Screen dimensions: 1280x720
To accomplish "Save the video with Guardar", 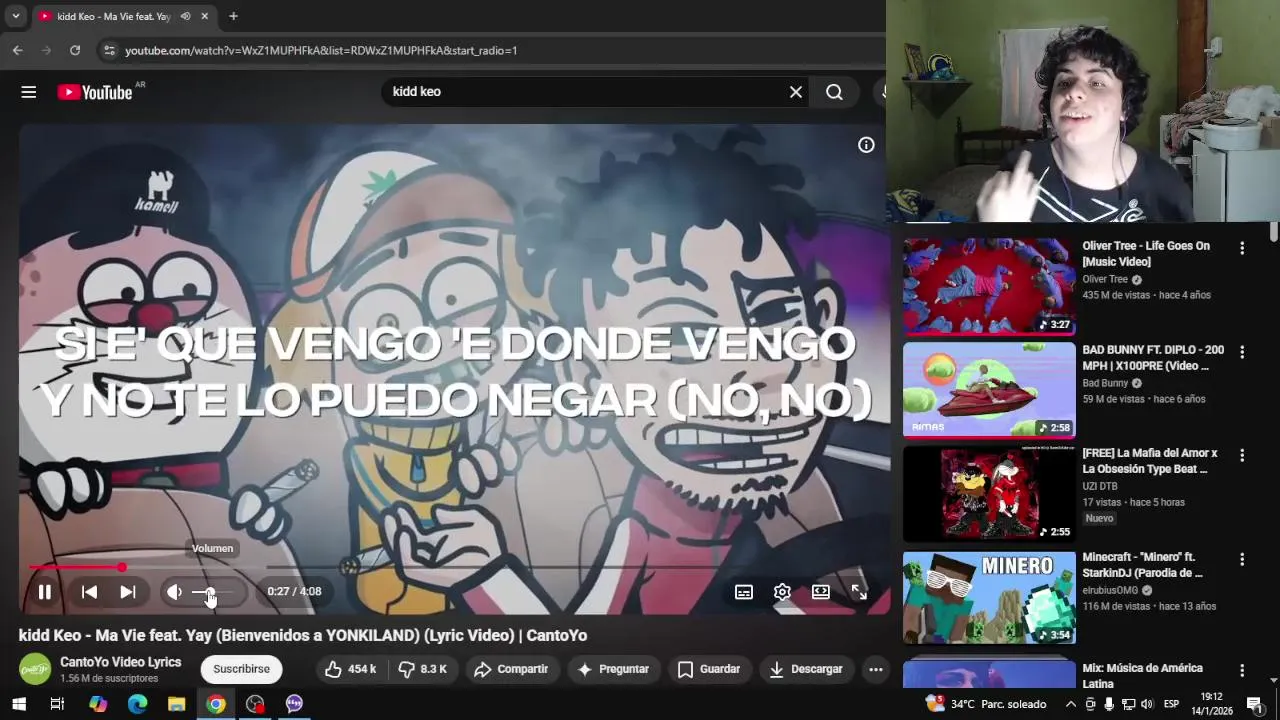I will pos(709,669).
